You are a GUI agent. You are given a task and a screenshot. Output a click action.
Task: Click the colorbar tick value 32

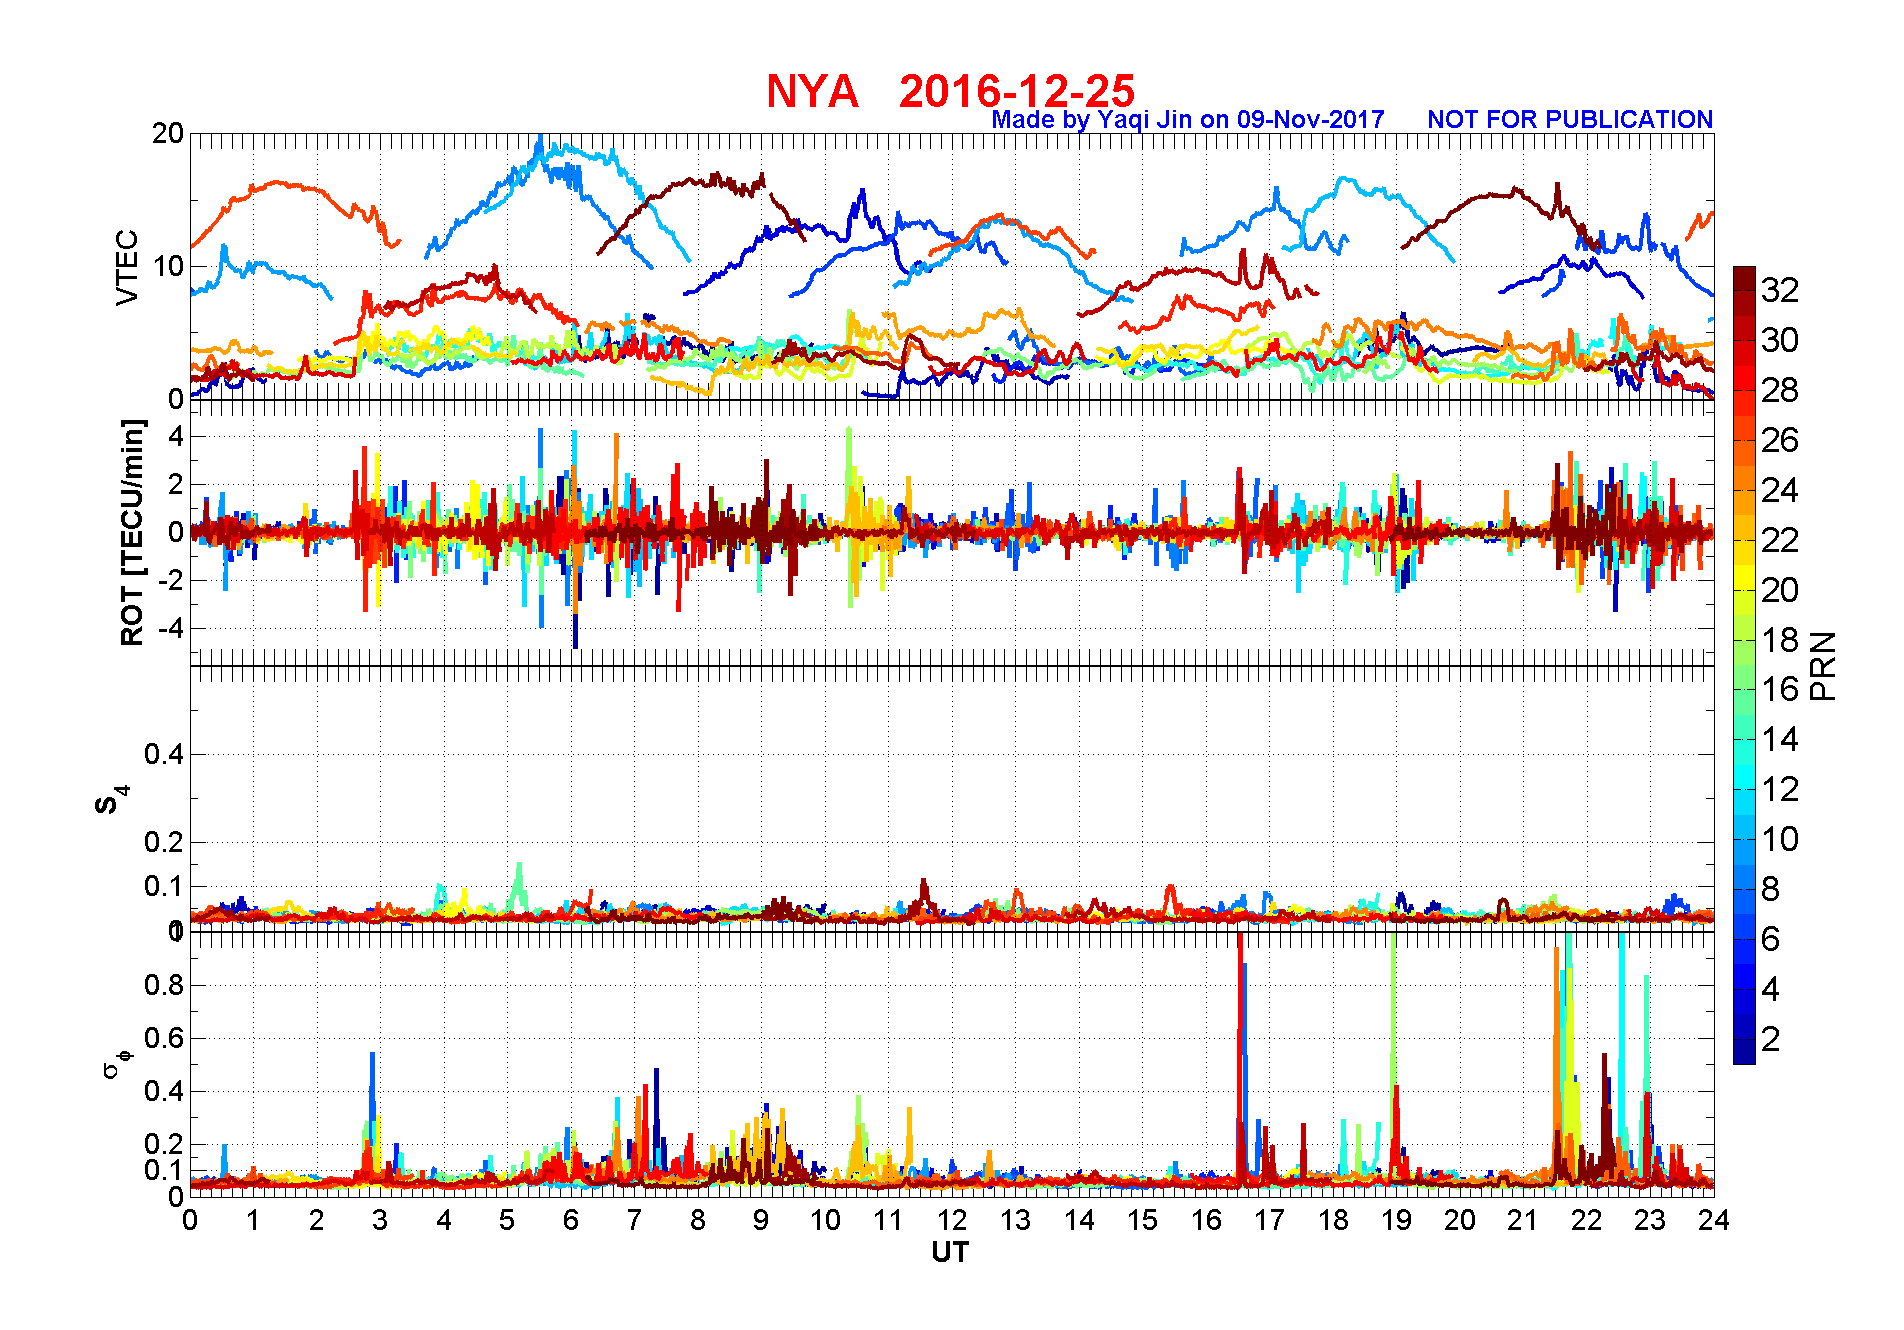(1780, 290)
